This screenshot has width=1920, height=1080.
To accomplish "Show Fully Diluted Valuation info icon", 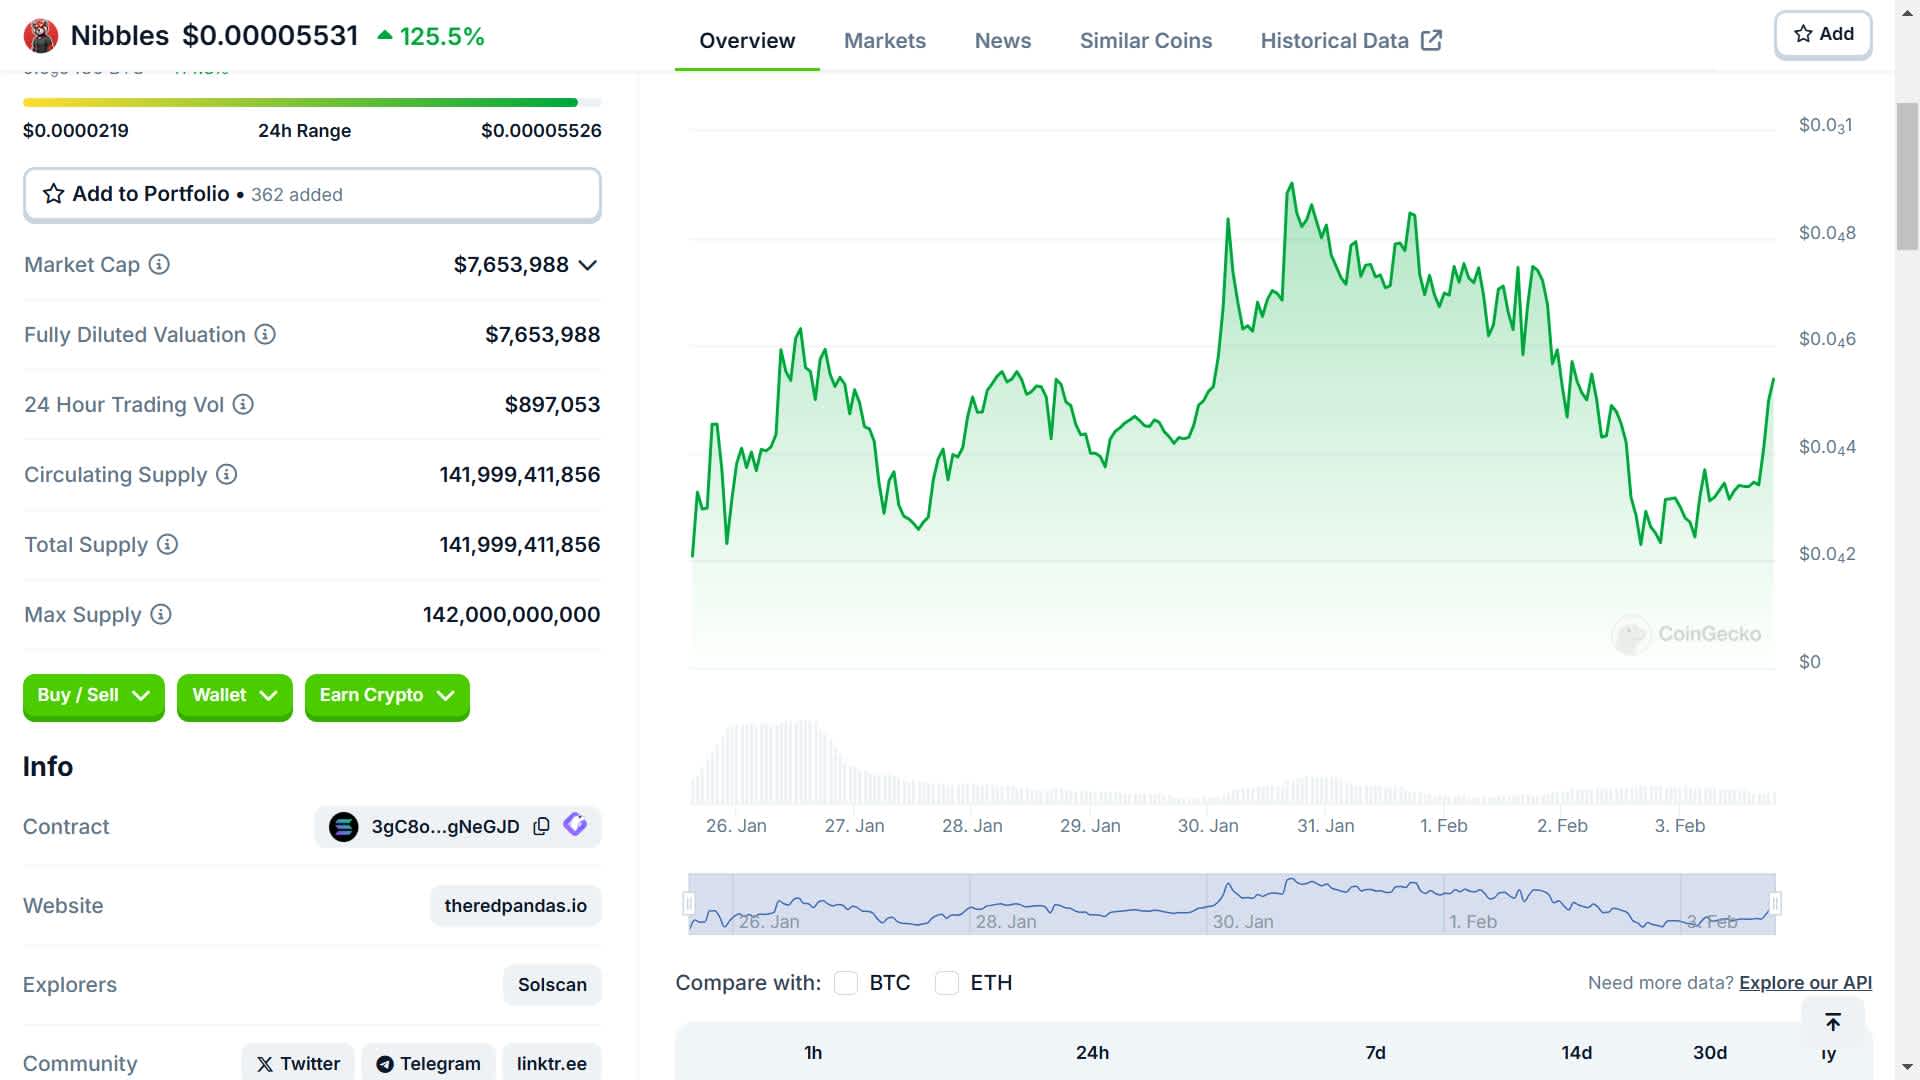I will pos(265,334).
